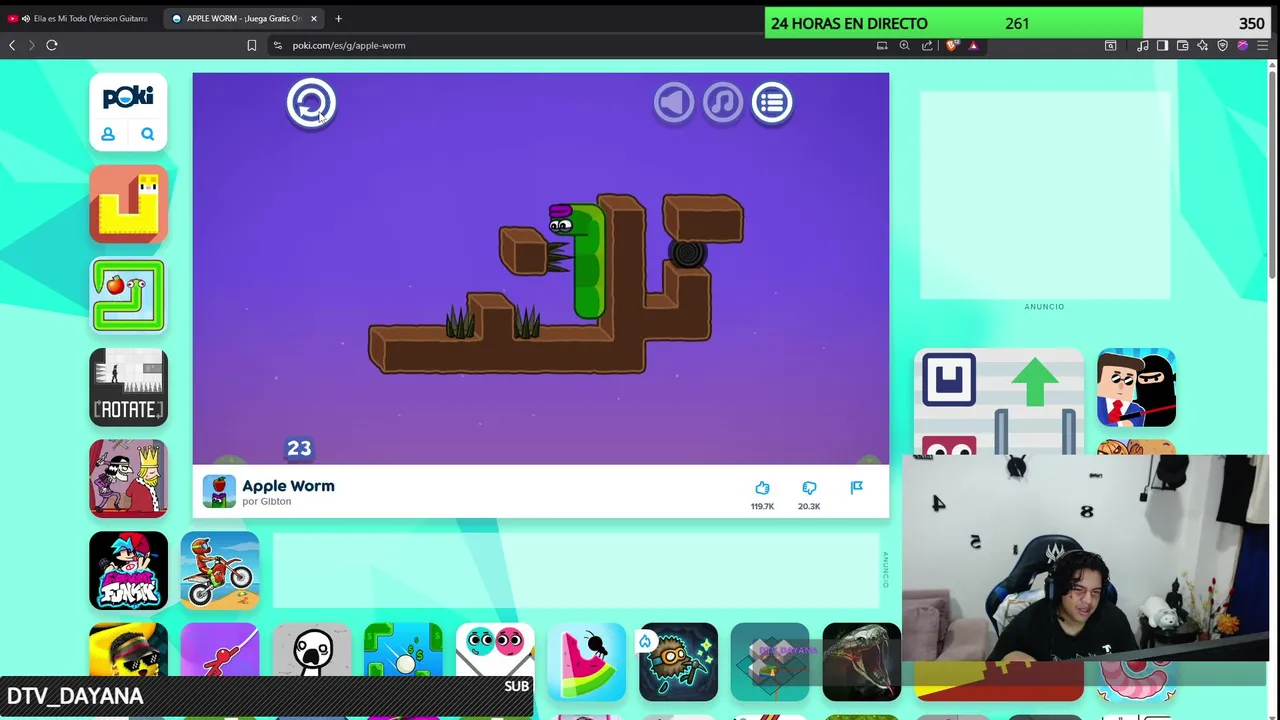Open the purple profile avatar icon
The width and height of the screenshot is (1280, 720).
[x=1242, y=45]
